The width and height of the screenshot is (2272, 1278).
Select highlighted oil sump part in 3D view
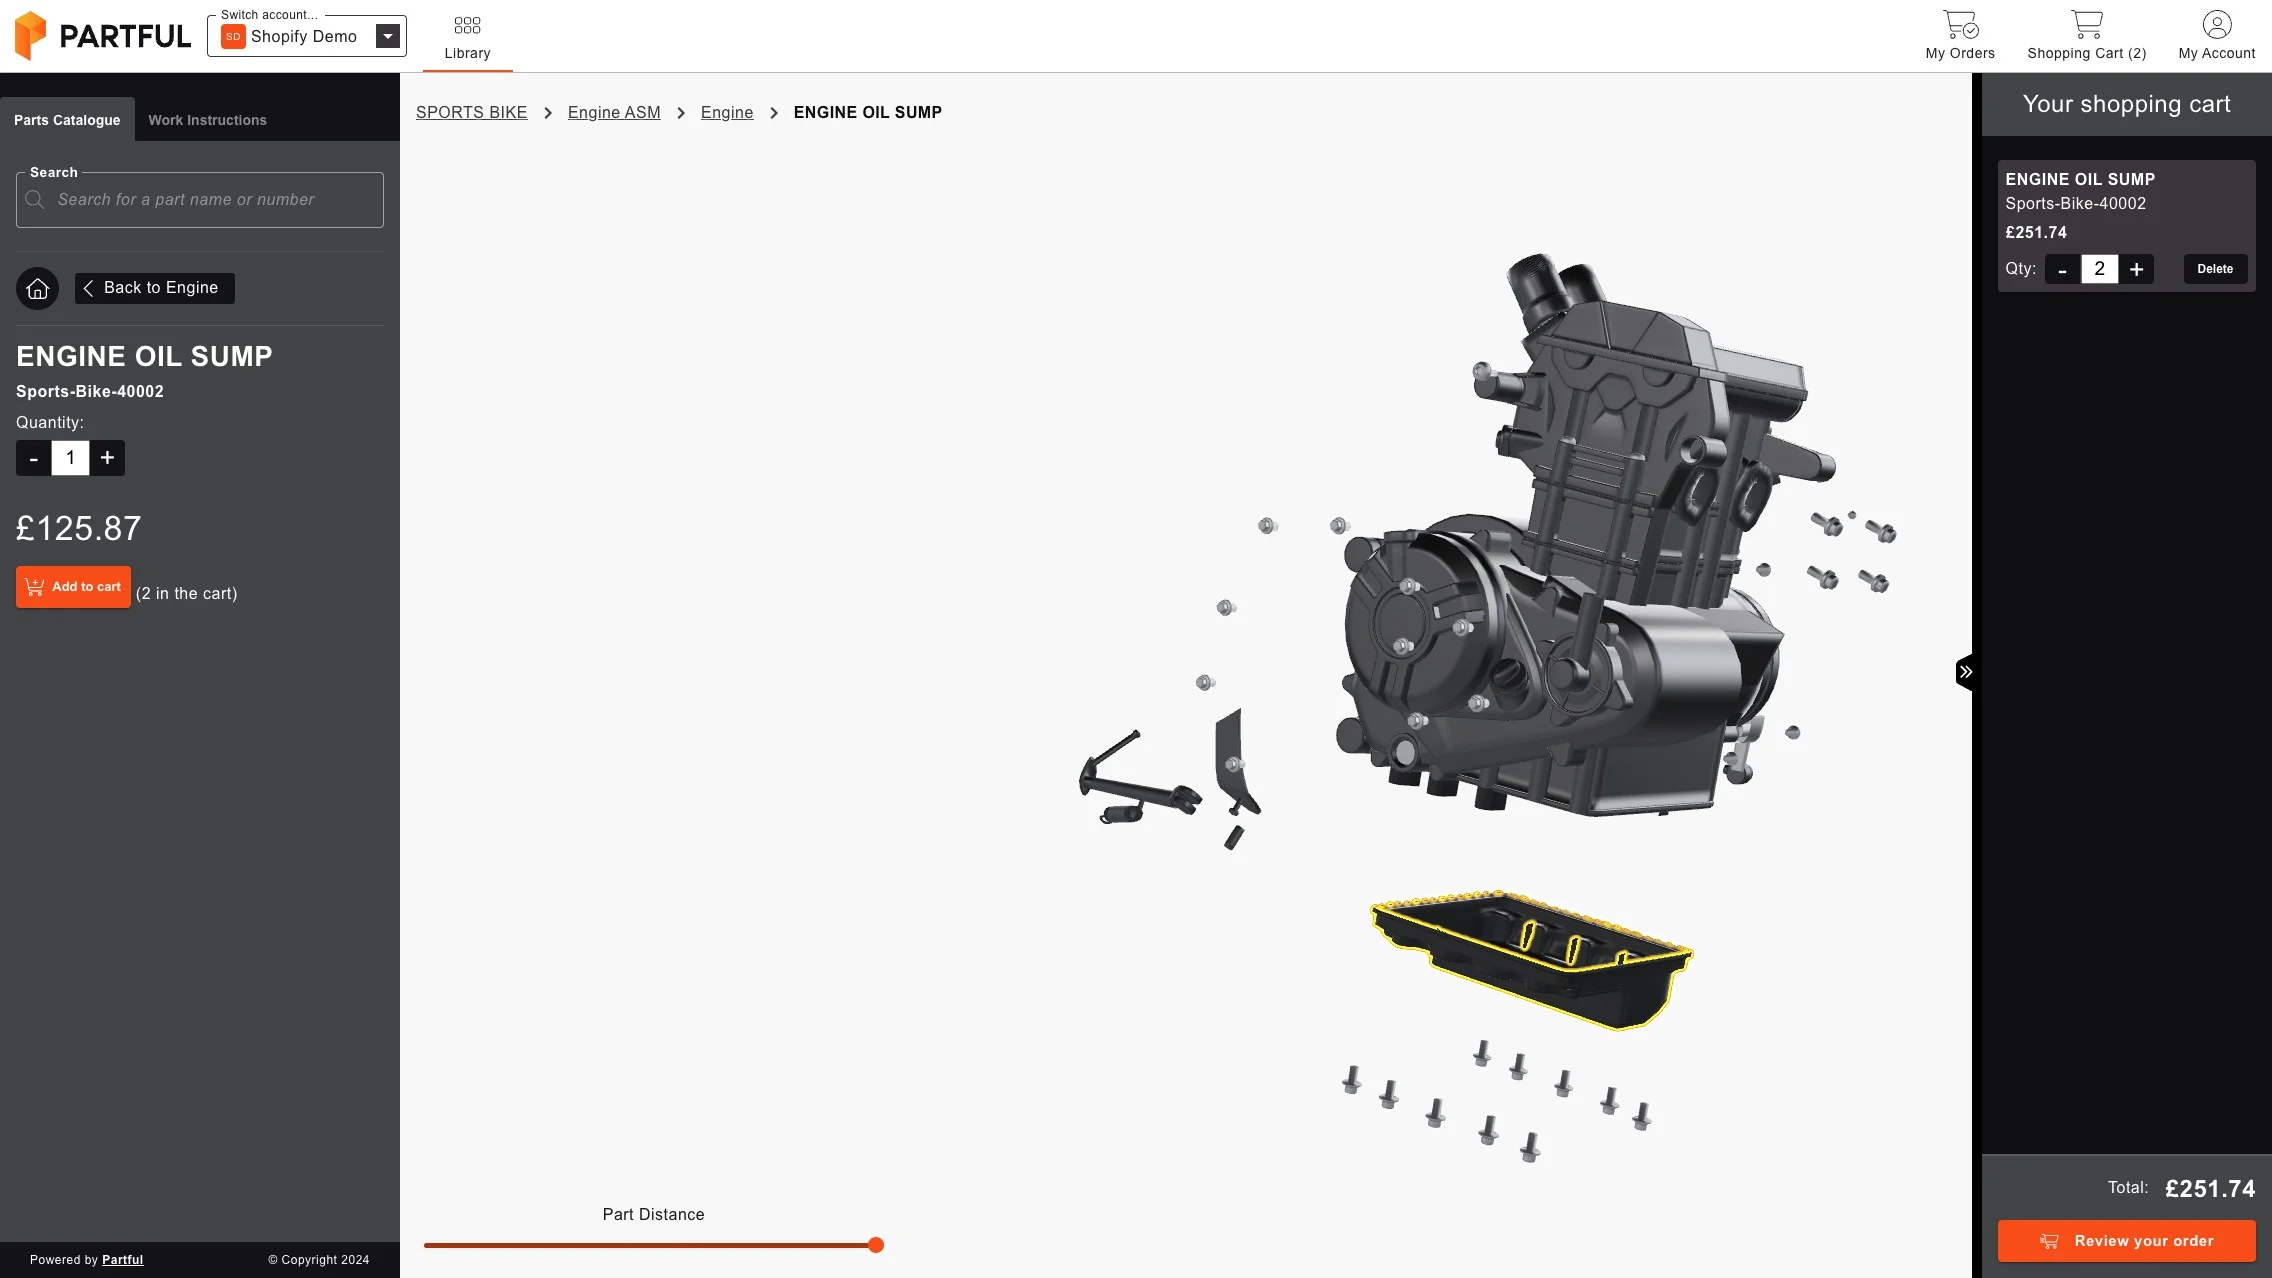click(x=1530, y=960)
